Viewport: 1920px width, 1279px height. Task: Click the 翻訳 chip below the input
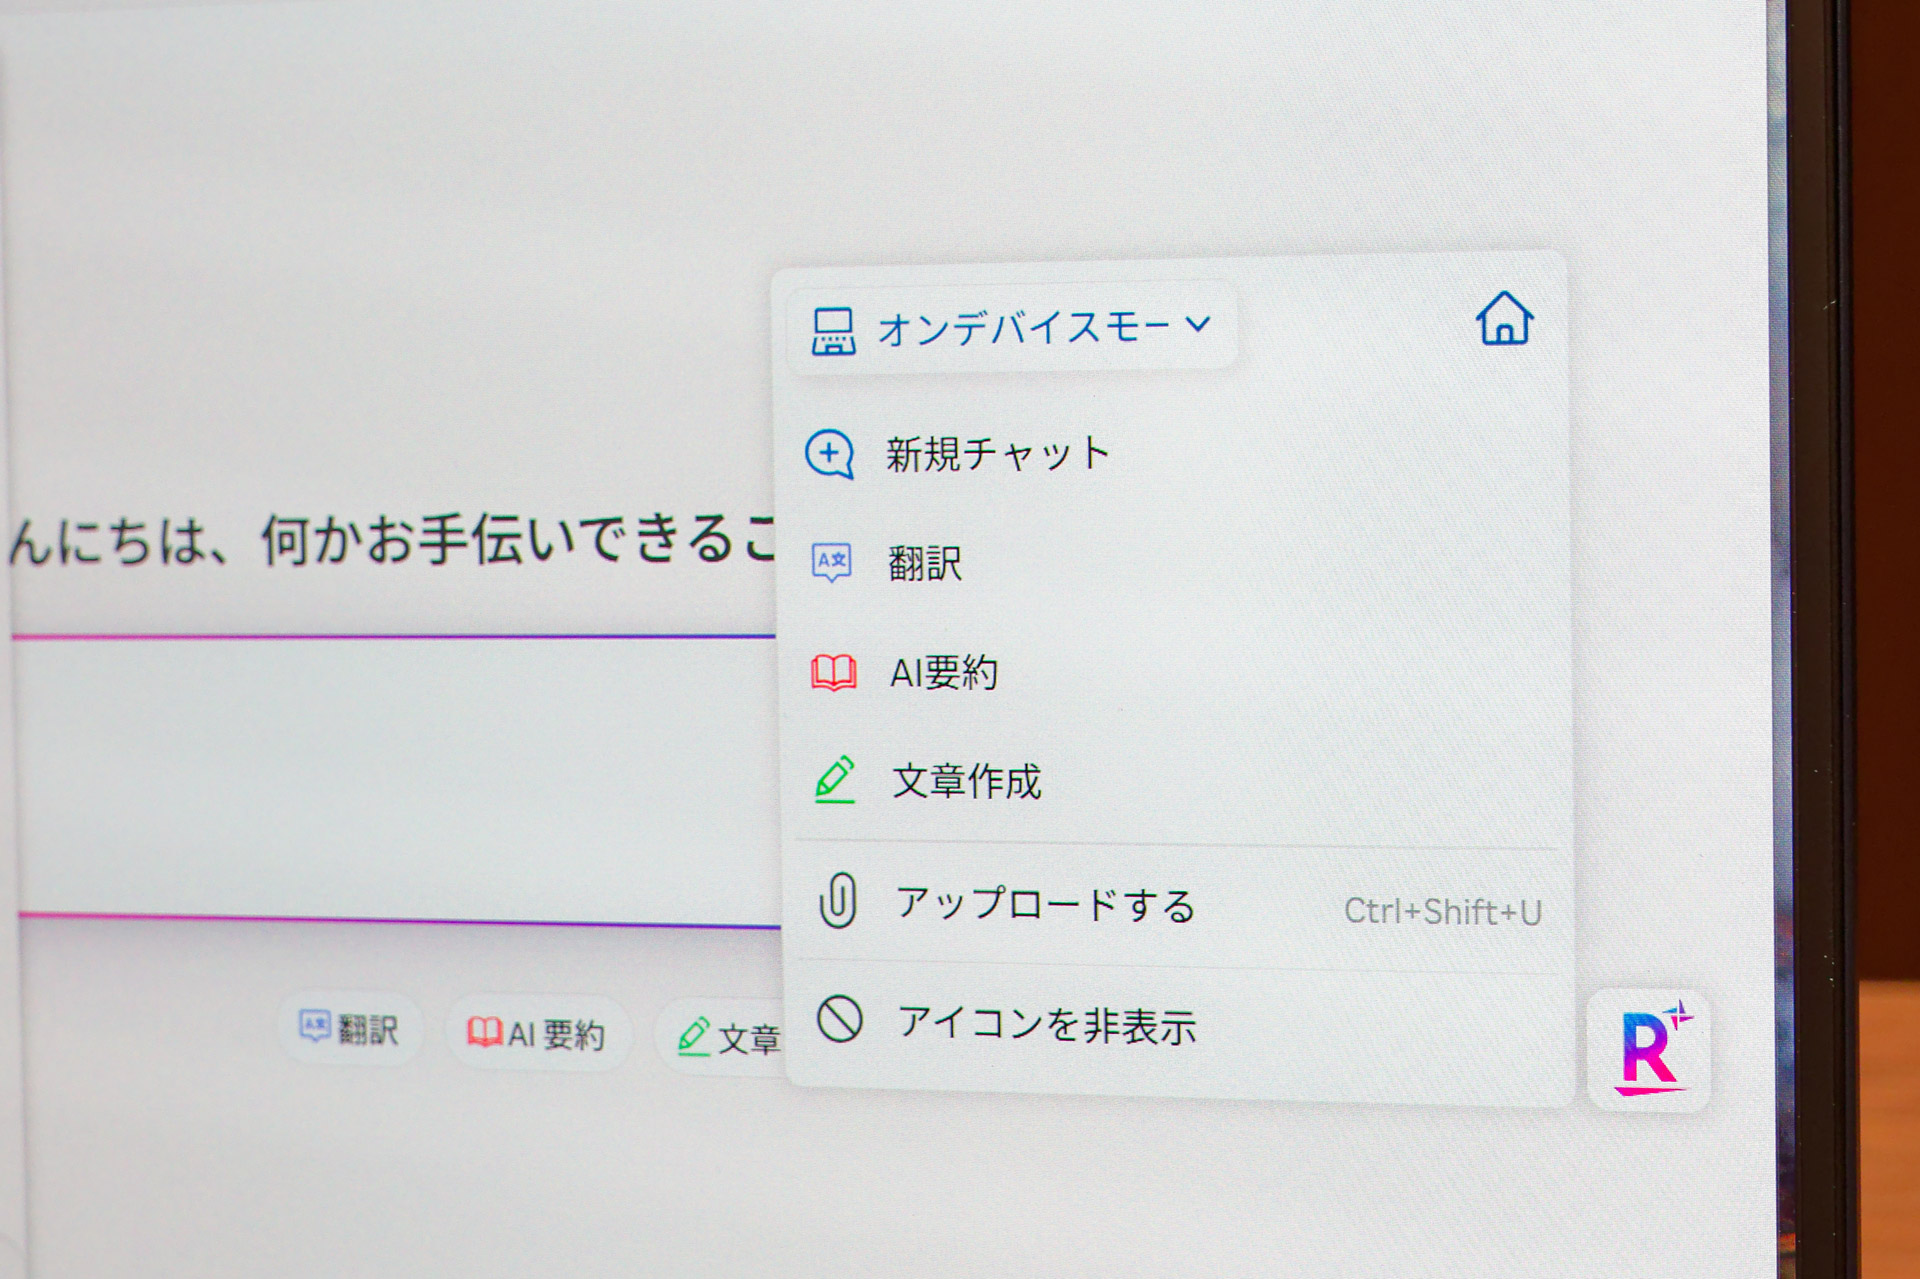click(x=350, y=1028)
